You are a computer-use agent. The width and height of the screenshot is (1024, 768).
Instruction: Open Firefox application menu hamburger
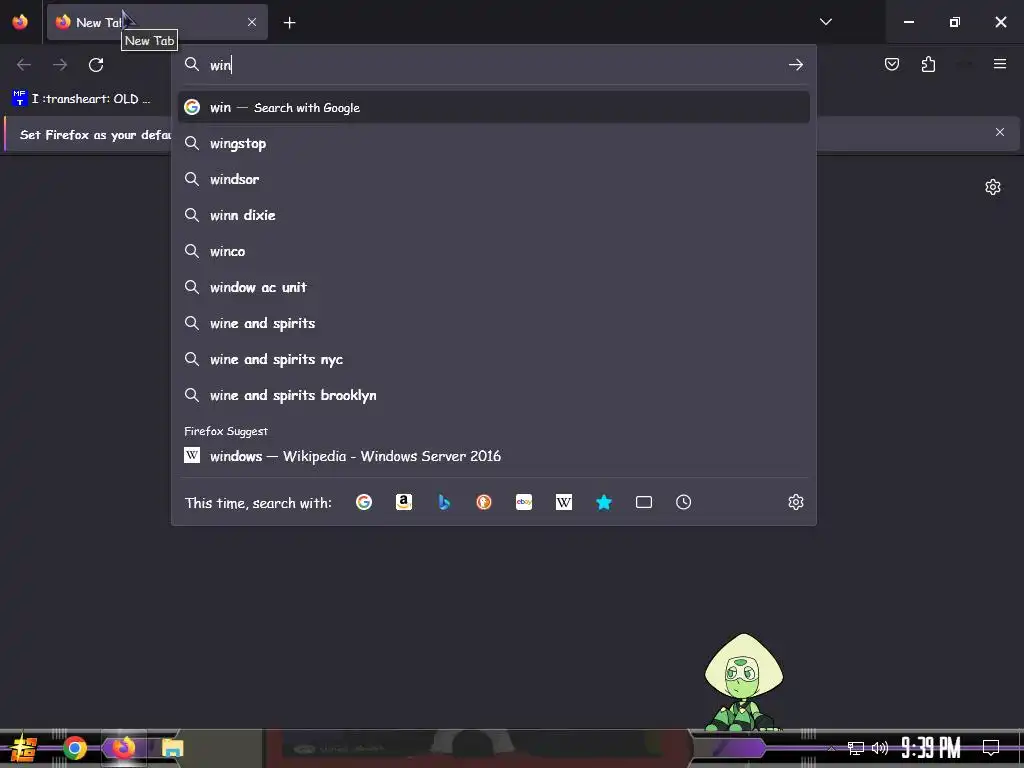tap(999, 64)
